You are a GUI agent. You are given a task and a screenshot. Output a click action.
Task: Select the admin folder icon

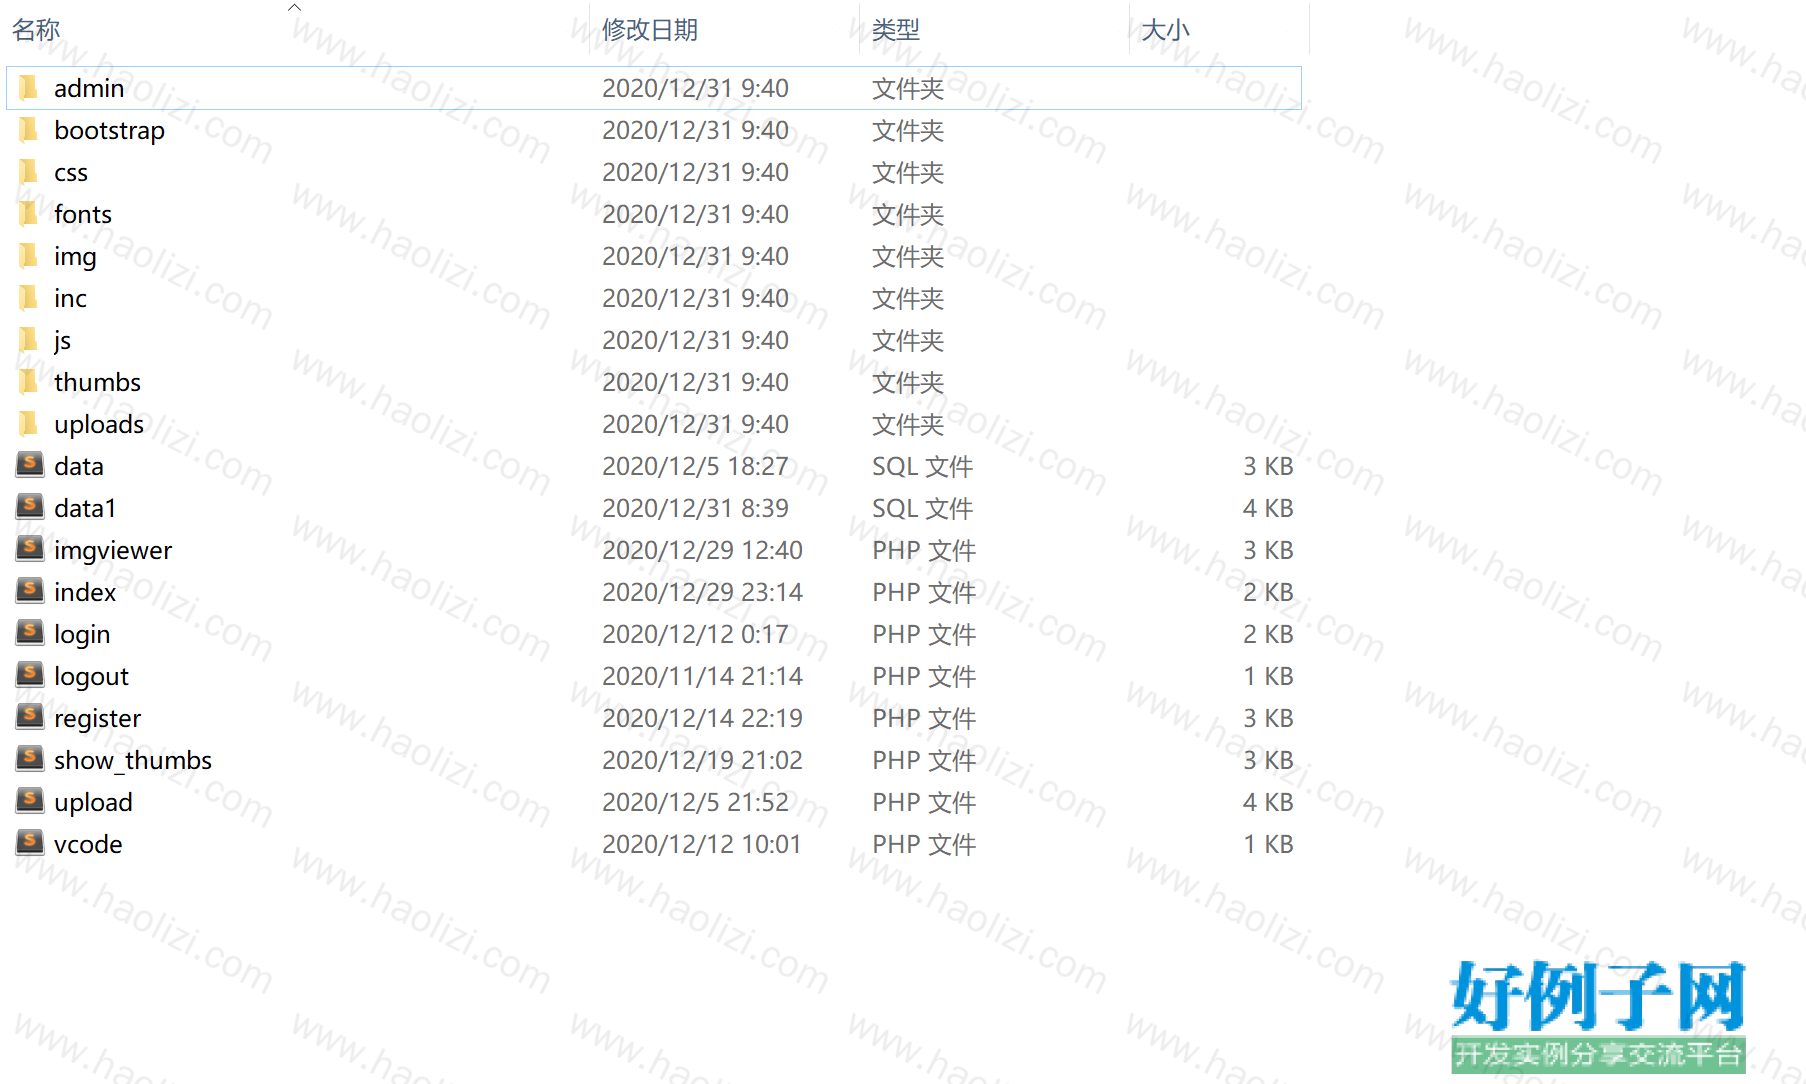[29, 88]
